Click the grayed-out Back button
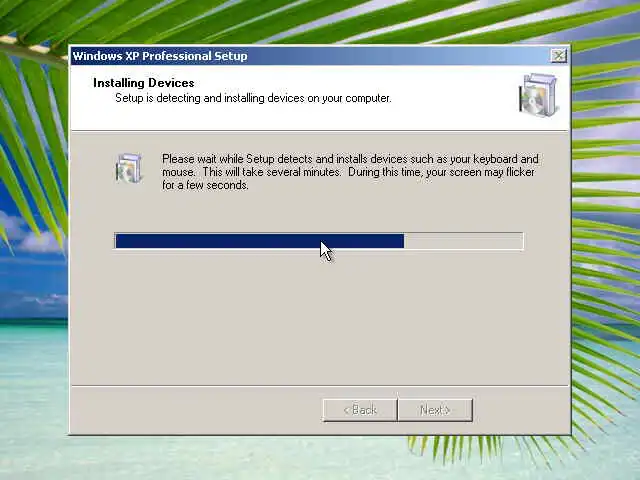Screen dimensions: 640x480 click(360, 410)
